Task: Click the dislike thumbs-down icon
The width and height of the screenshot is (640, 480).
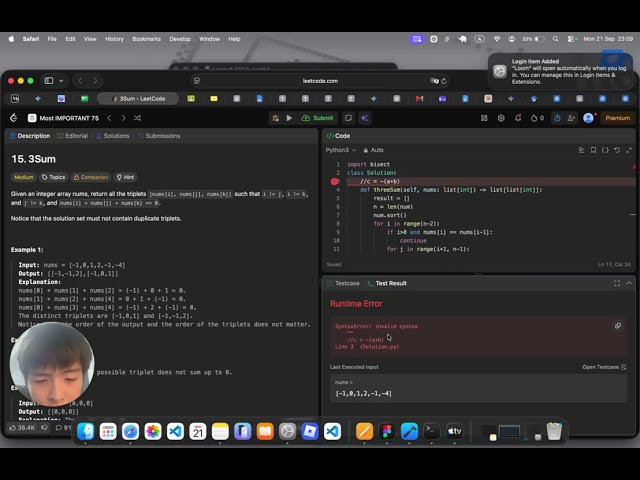Action: [44, 428]
